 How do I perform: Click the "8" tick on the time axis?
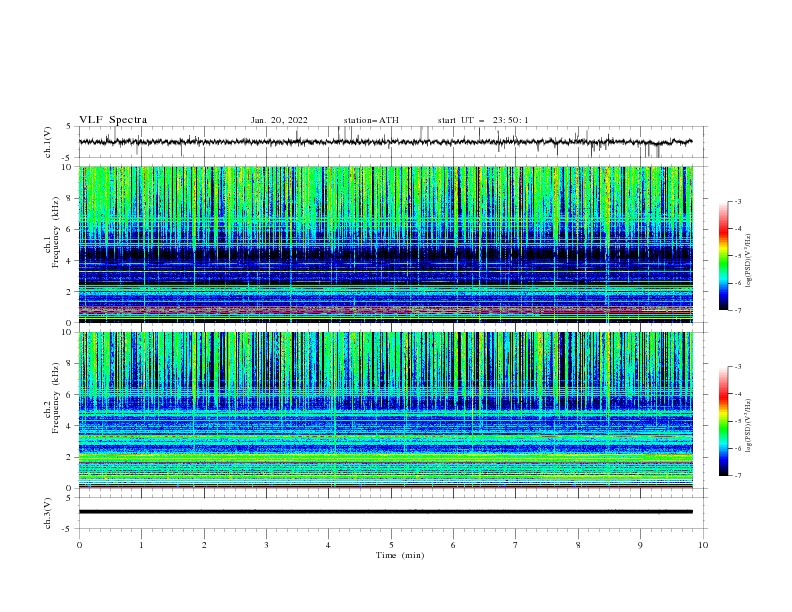(578, 545)
